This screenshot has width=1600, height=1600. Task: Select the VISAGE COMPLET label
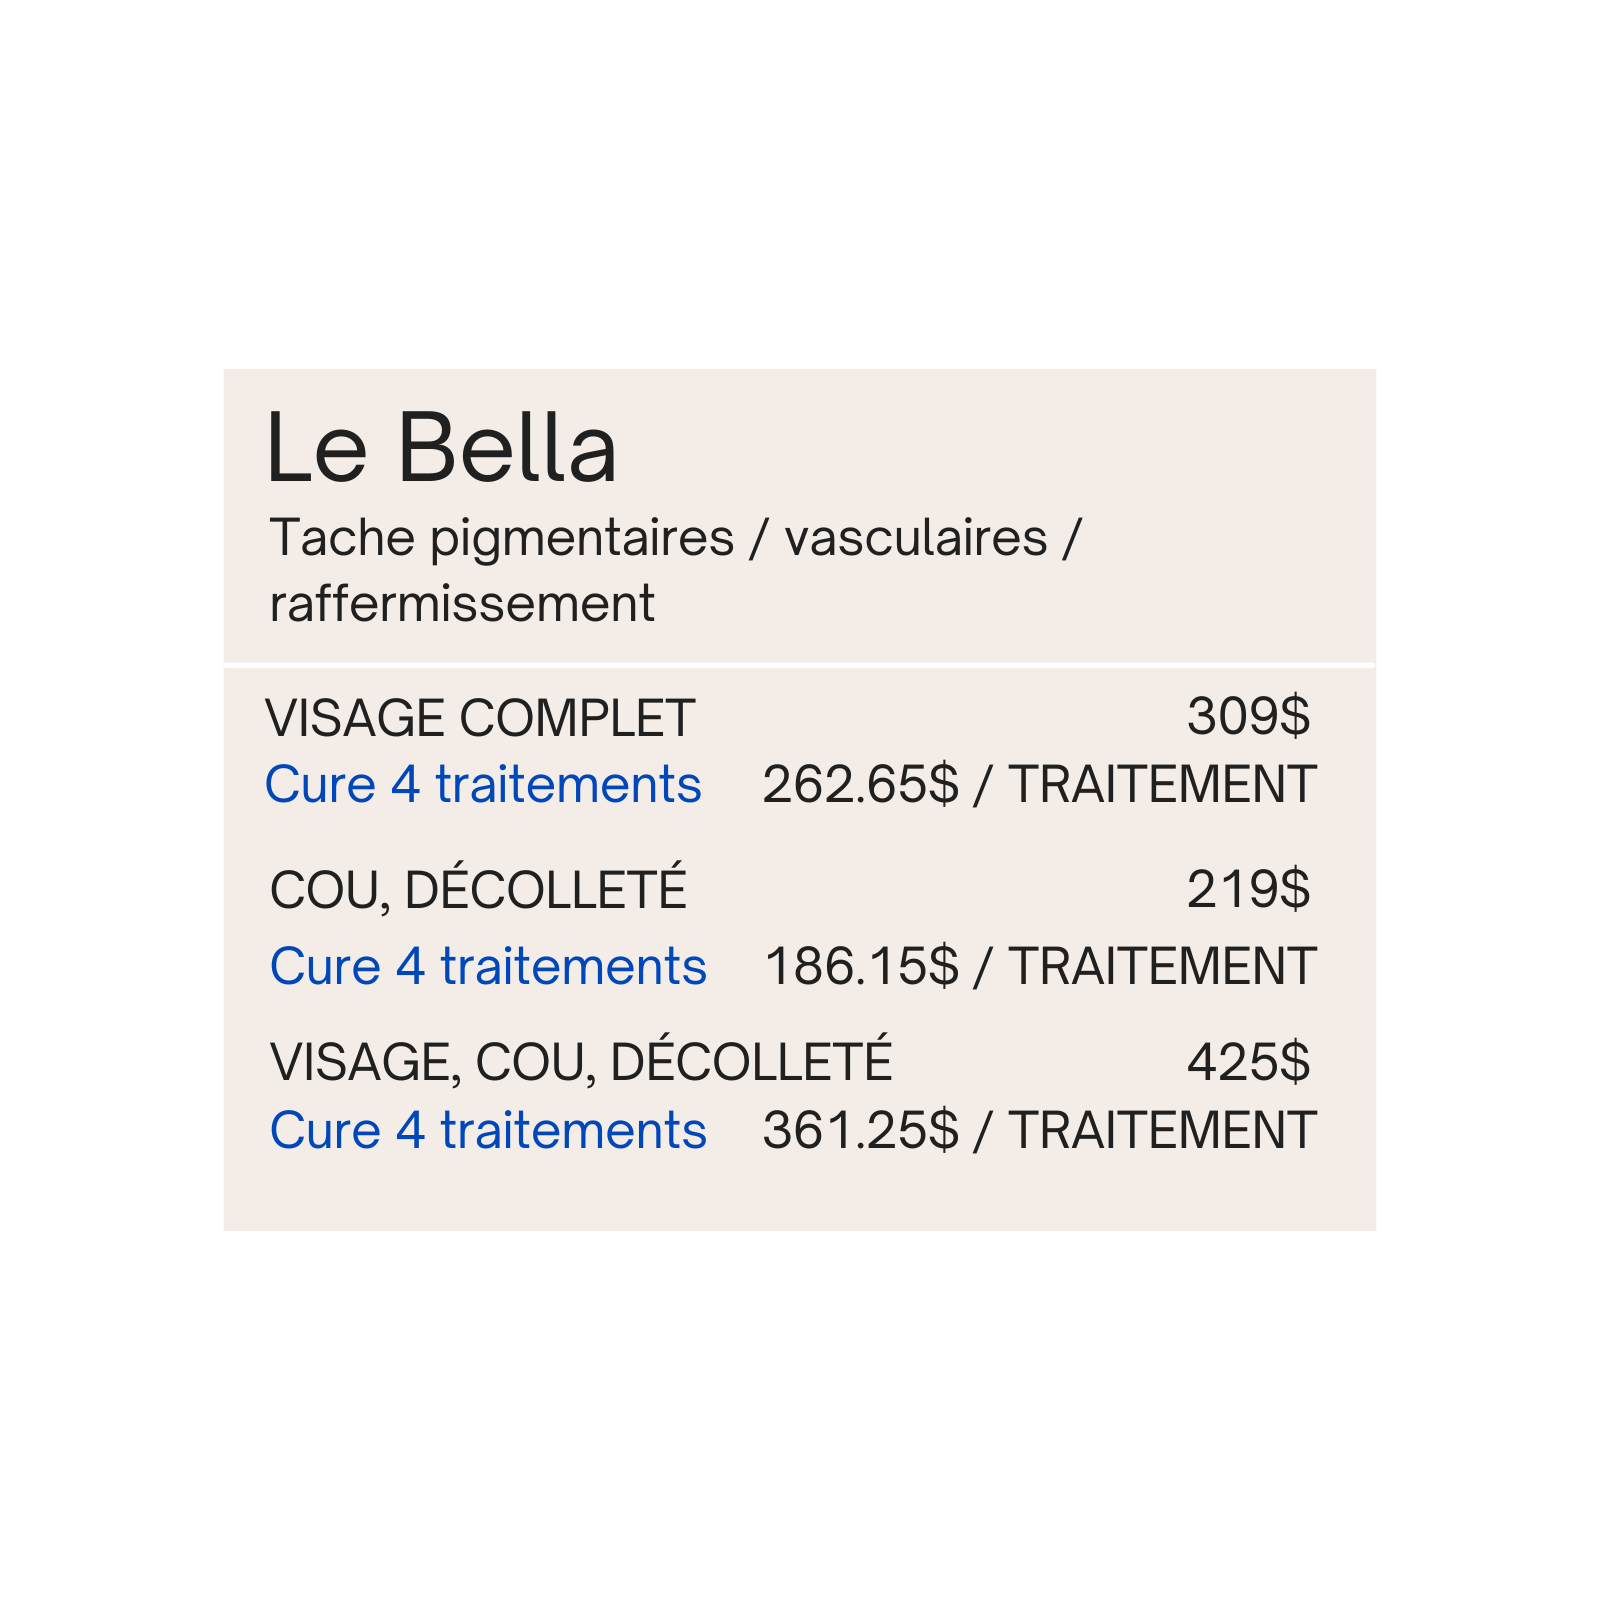[x=480, y=718]
